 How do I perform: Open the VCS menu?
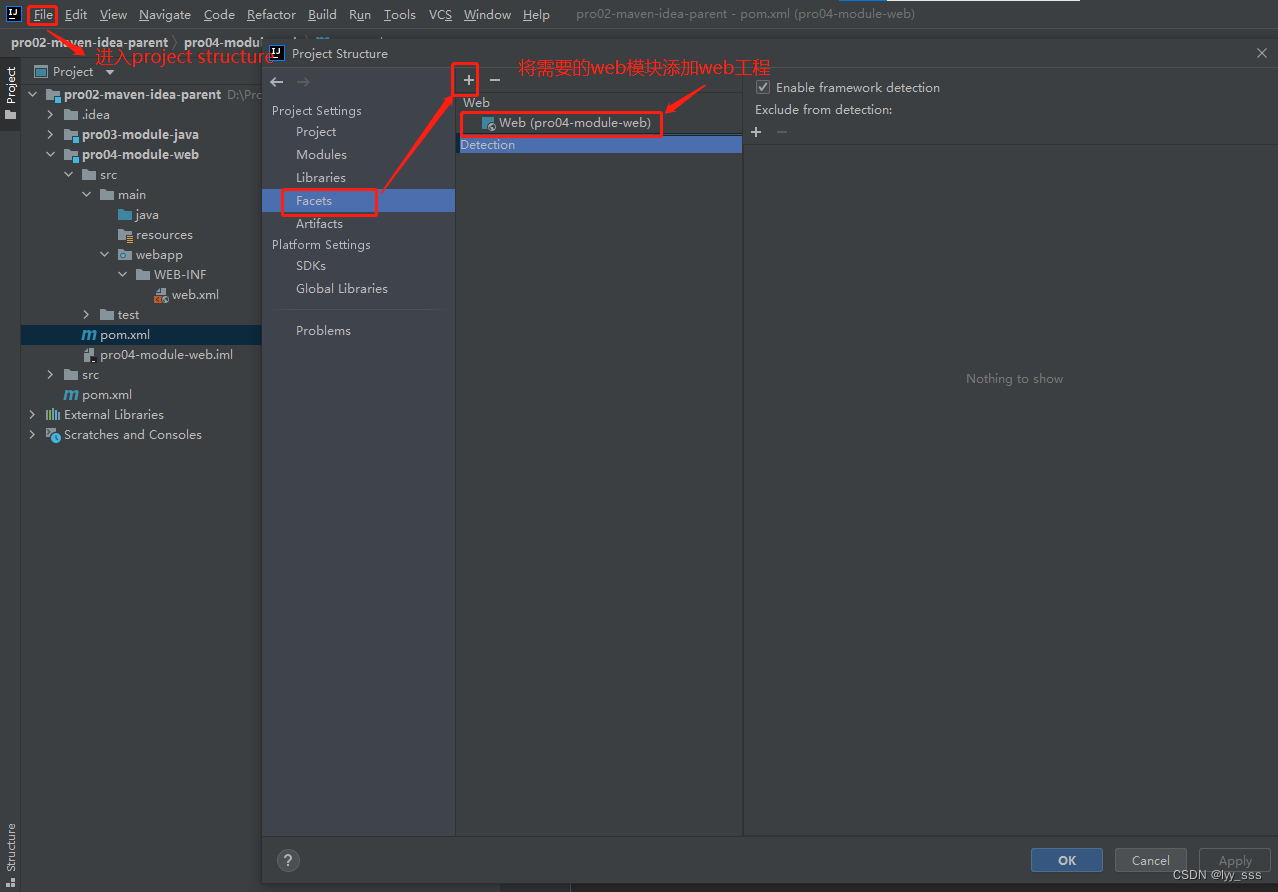[440, 15]
